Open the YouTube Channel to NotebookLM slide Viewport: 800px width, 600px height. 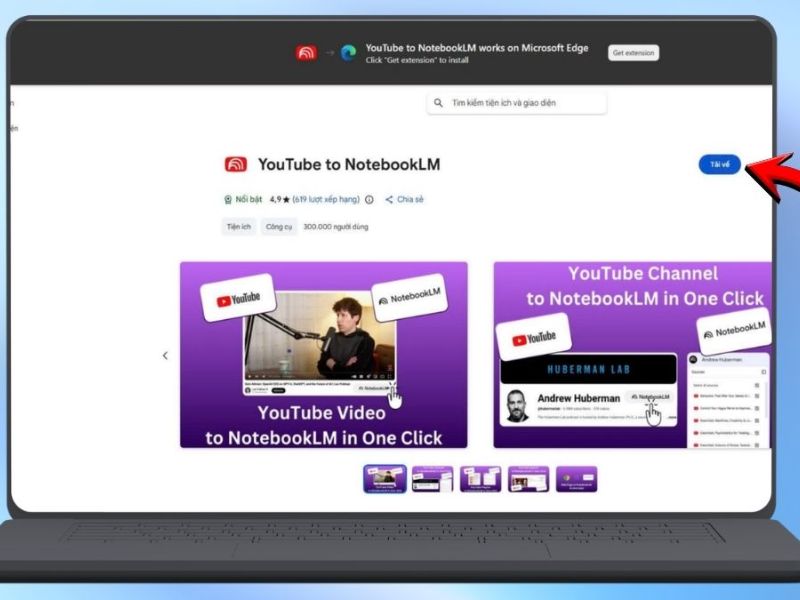[x=632, y=355]
